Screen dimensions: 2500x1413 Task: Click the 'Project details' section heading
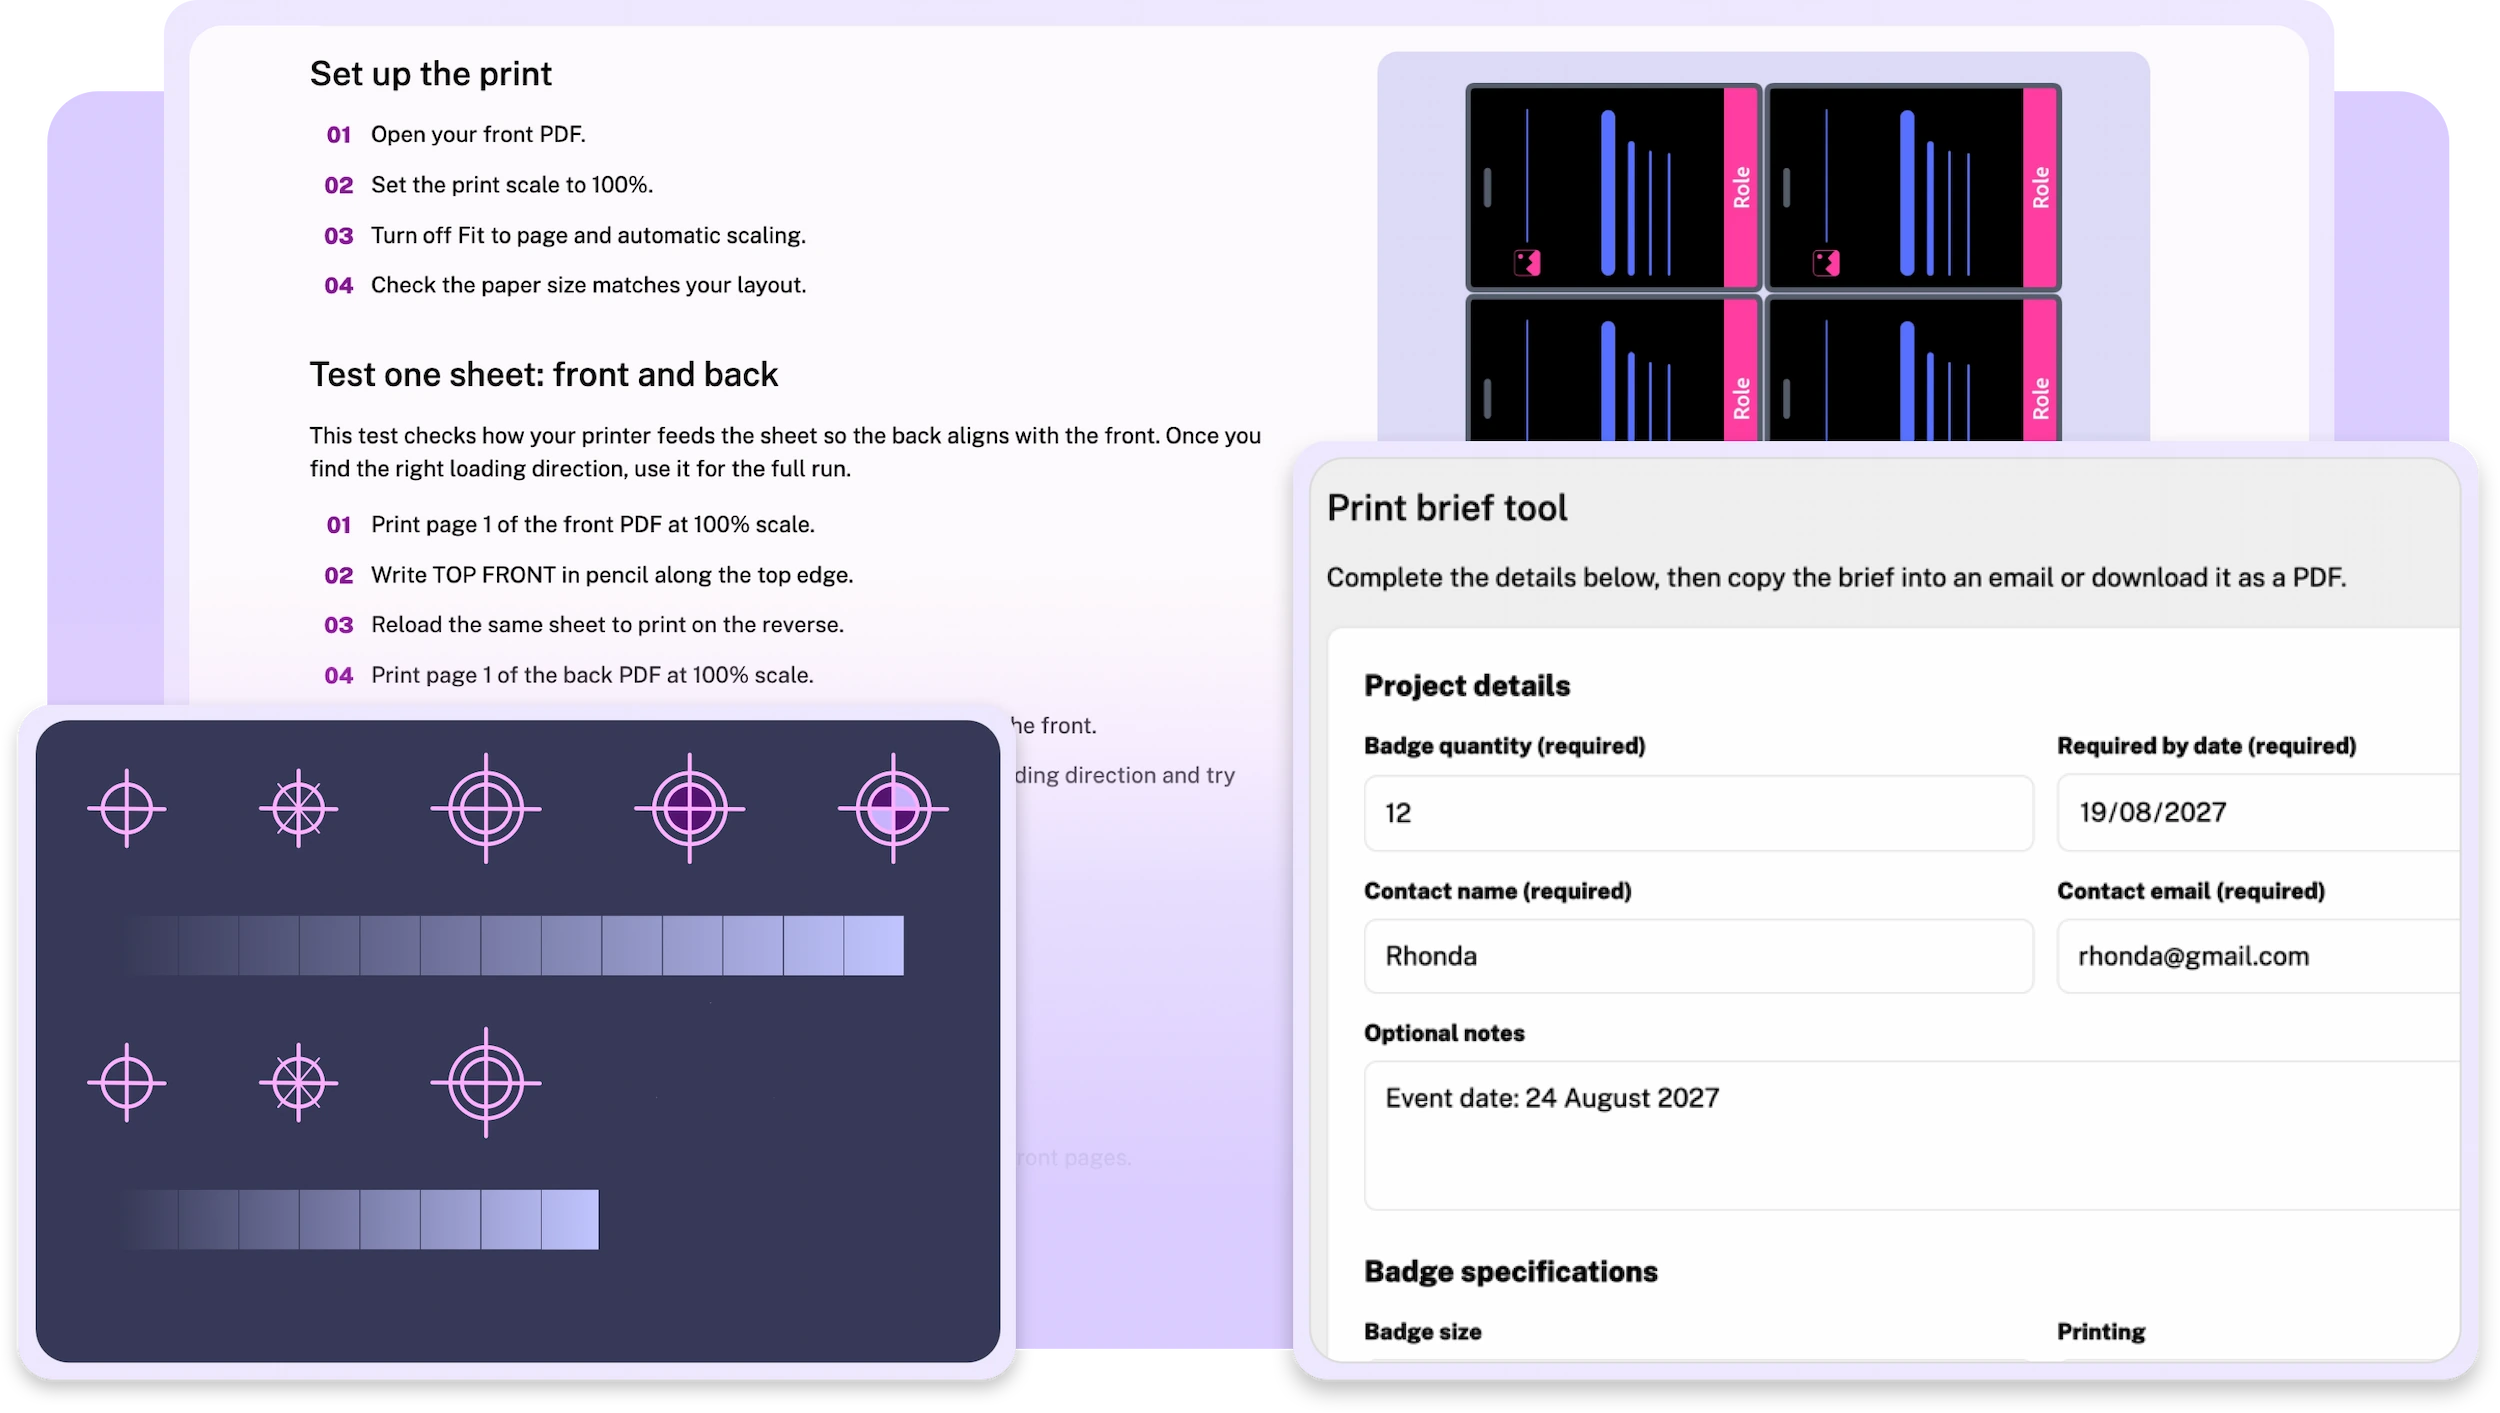click(1467, 686)
